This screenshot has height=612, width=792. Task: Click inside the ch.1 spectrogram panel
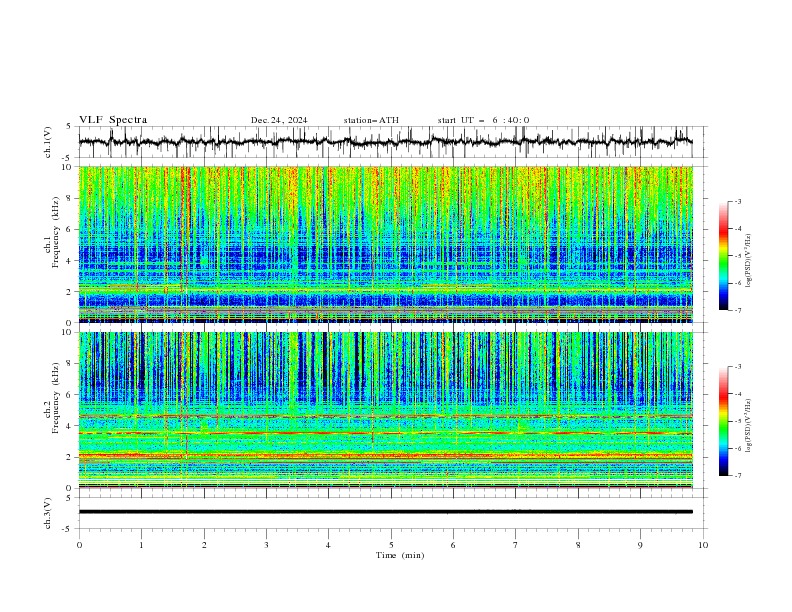pos(386,244)
